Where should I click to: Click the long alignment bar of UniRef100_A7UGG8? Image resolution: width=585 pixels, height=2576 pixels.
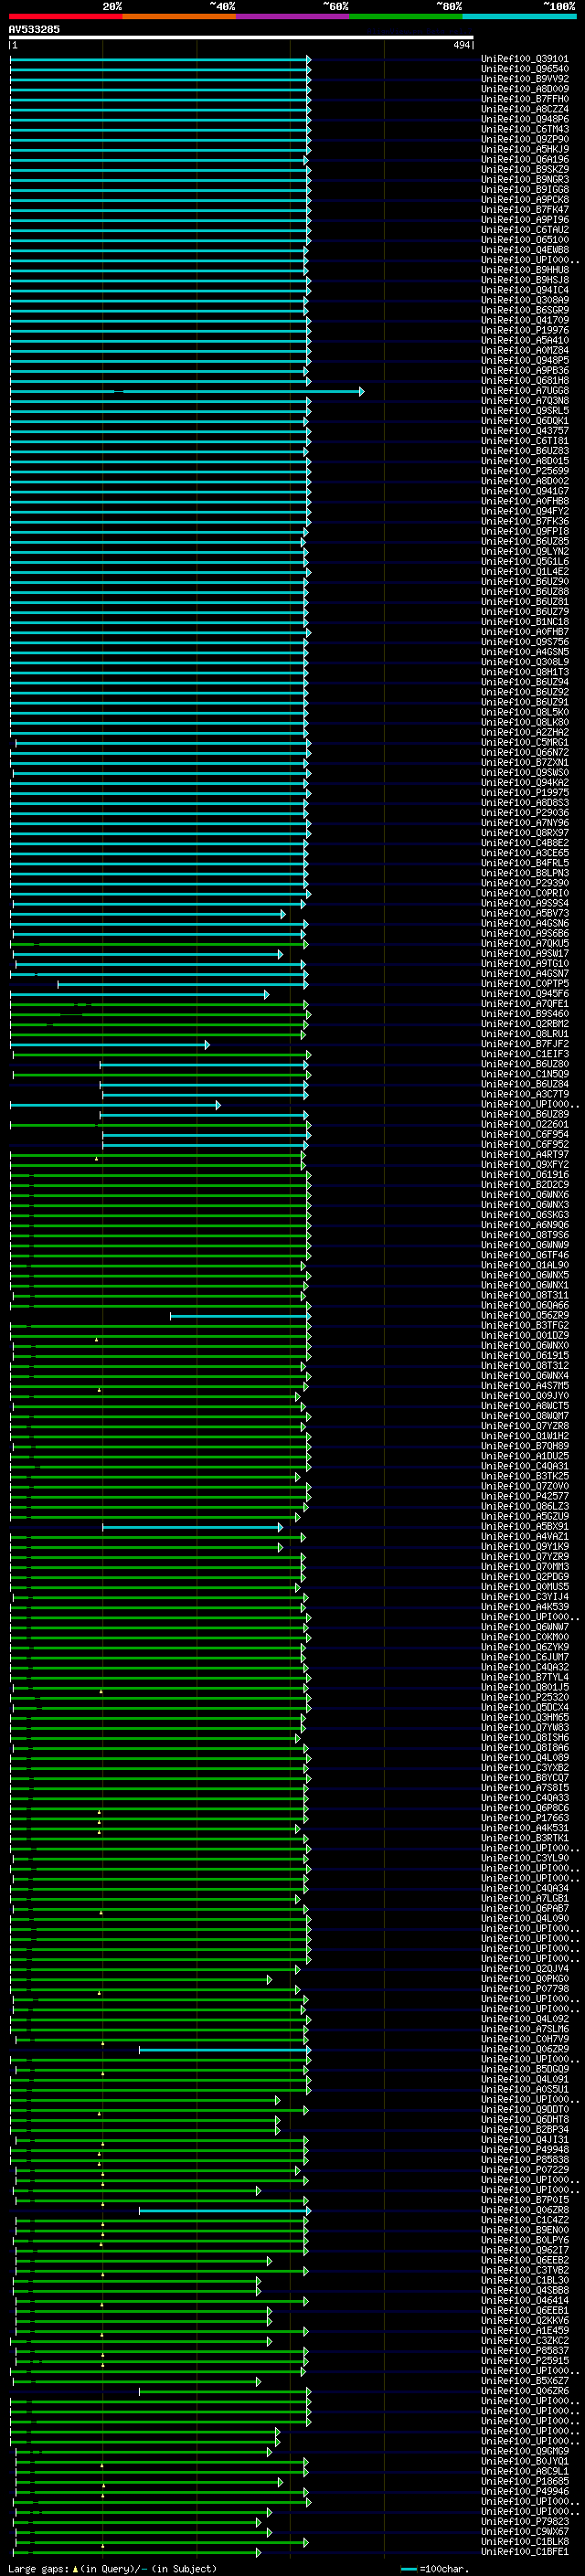tap(187, 391)
